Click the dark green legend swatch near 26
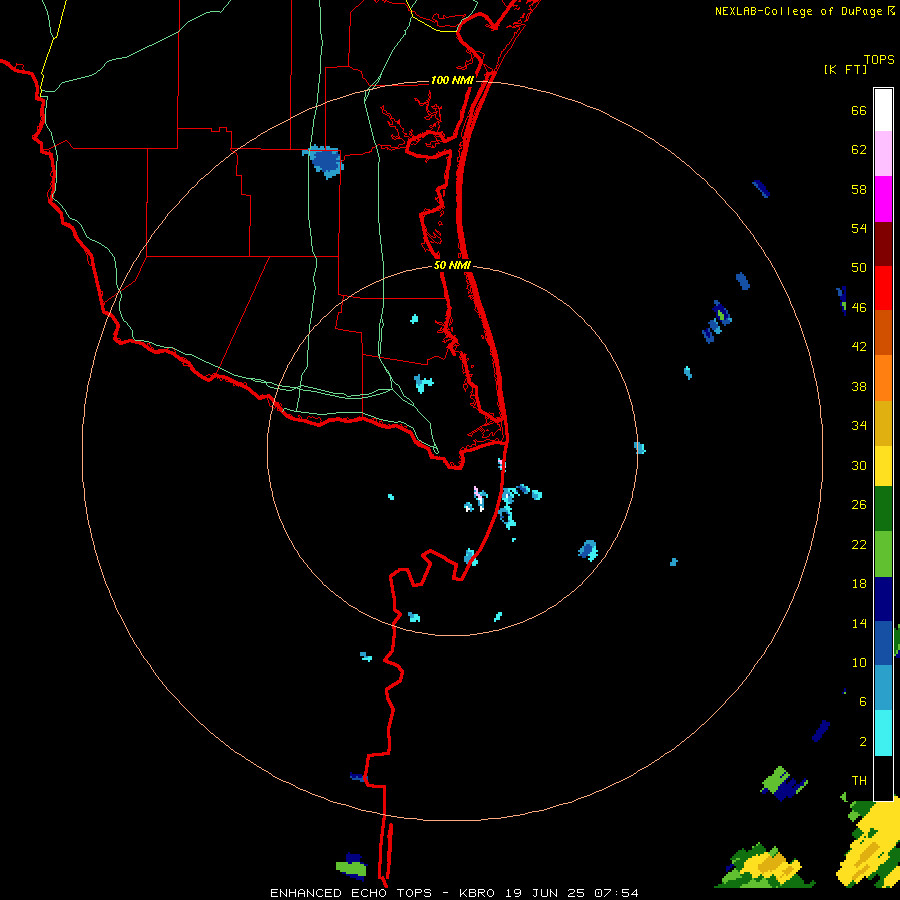Viewport: 900px width, 900px height. [883, 509]
